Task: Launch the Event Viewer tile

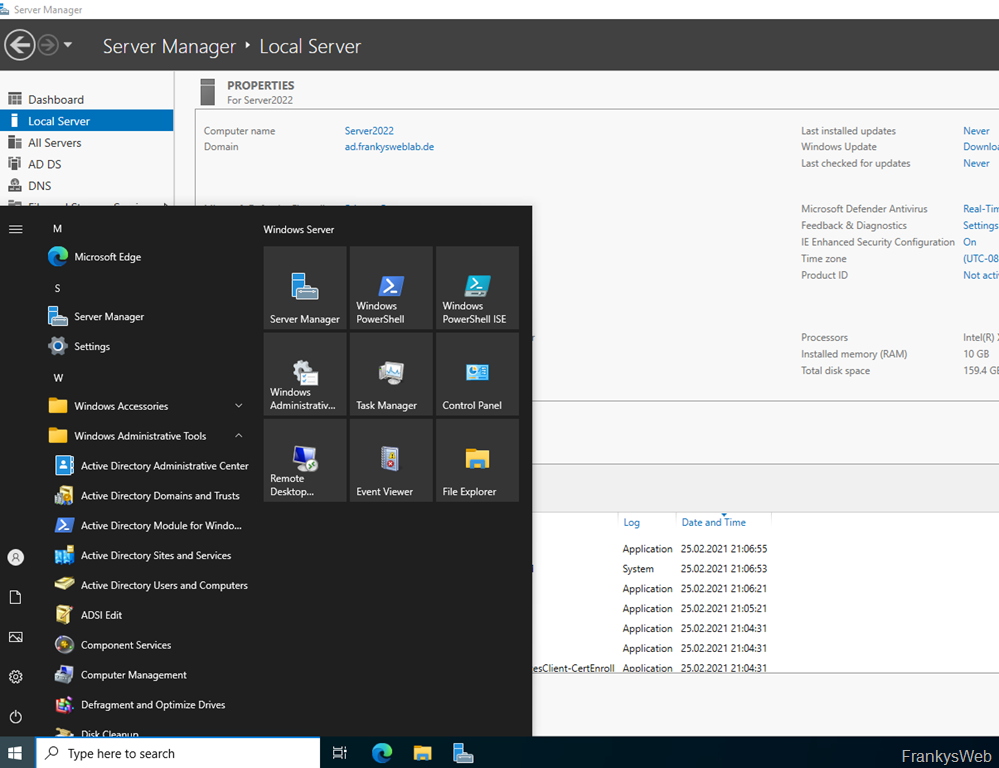Action: [391, 460]
